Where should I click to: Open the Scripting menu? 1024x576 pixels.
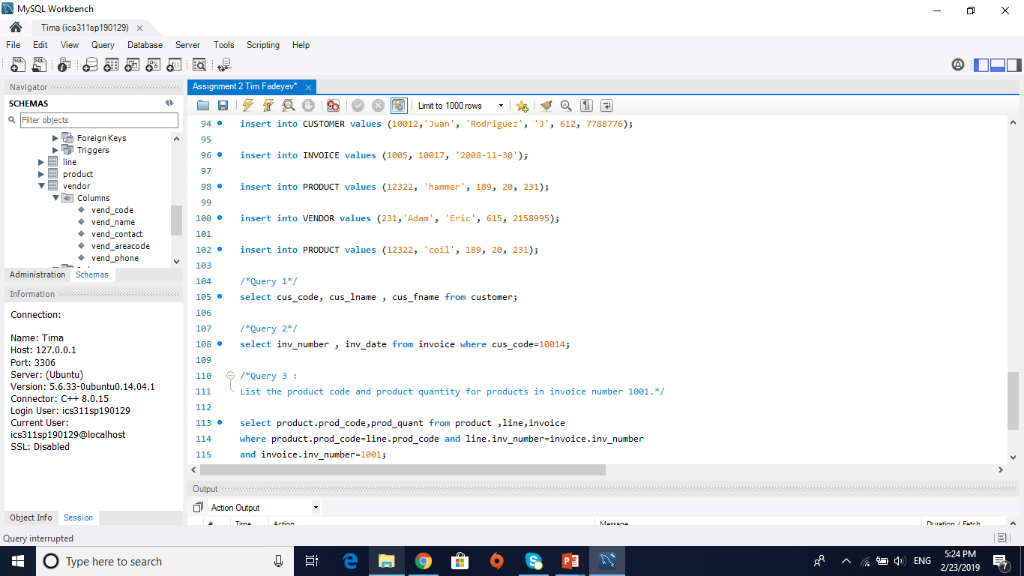pyautogui.click(x=263, y=45)
